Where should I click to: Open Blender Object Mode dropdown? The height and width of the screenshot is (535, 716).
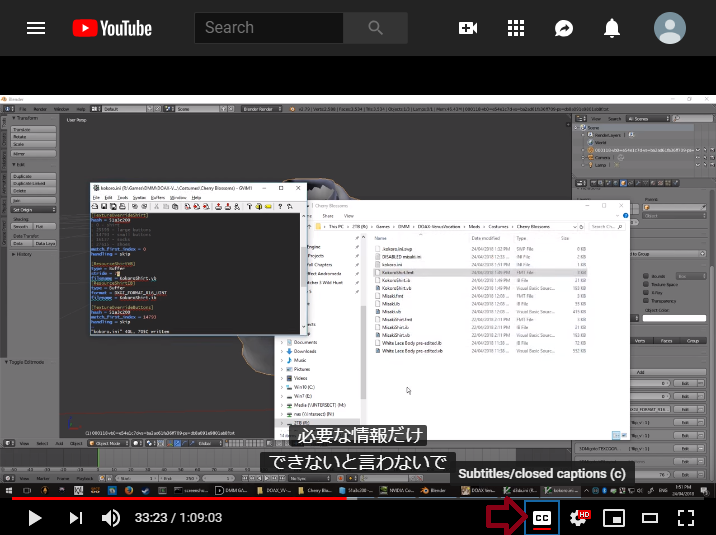click(x=109, y=443)
